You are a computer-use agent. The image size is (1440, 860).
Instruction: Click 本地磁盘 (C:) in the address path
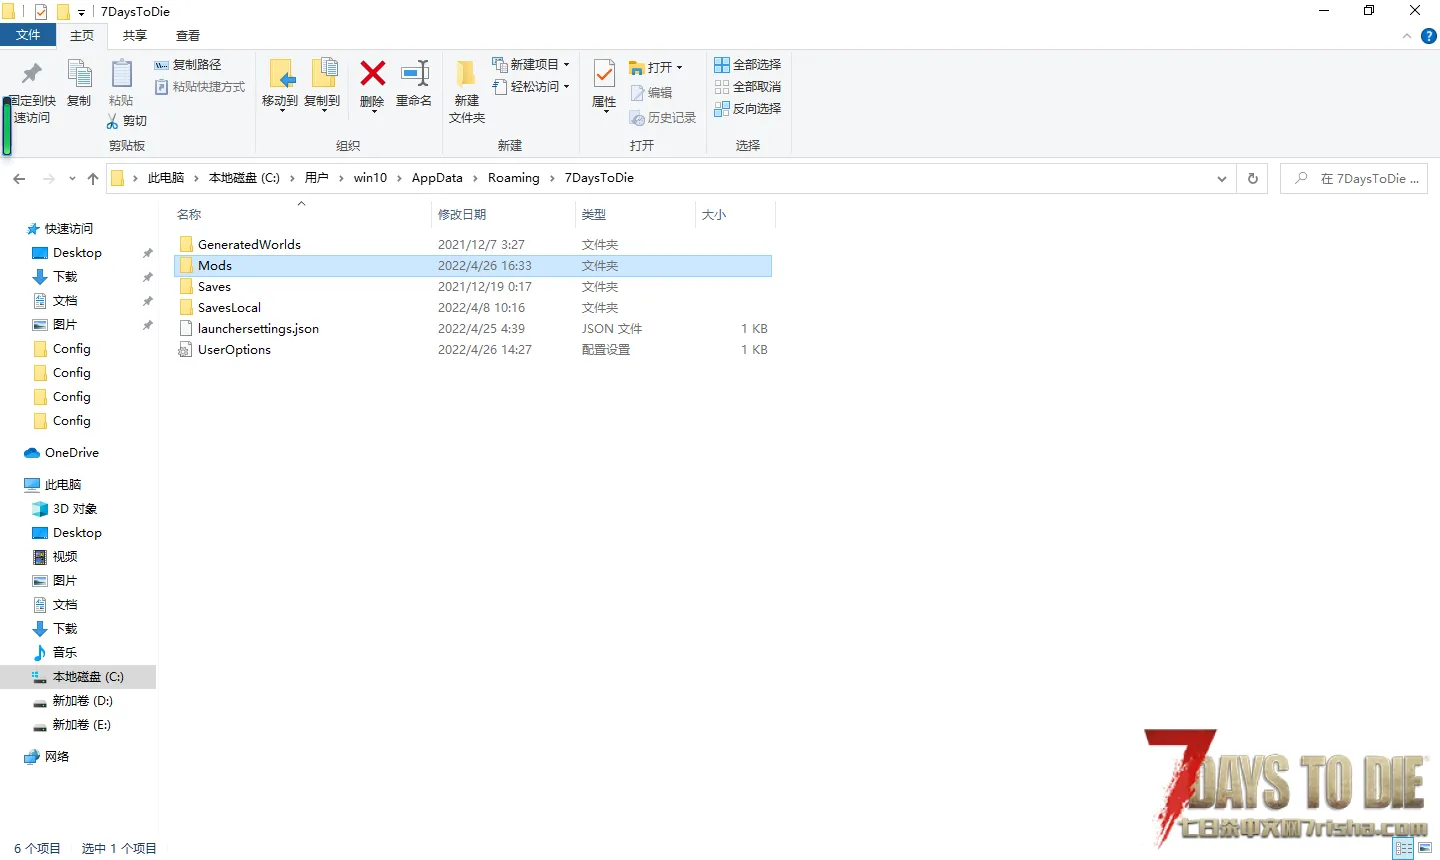244,178
